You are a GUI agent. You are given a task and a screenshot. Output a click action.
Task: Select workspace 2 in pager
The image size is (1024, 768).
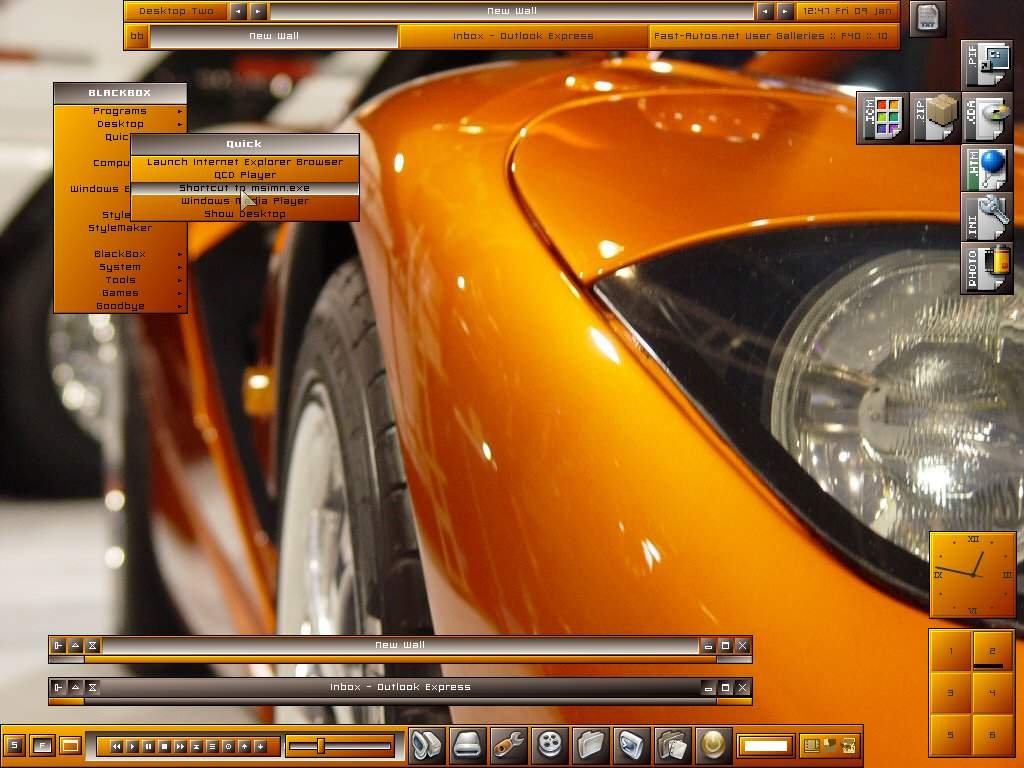993,651
